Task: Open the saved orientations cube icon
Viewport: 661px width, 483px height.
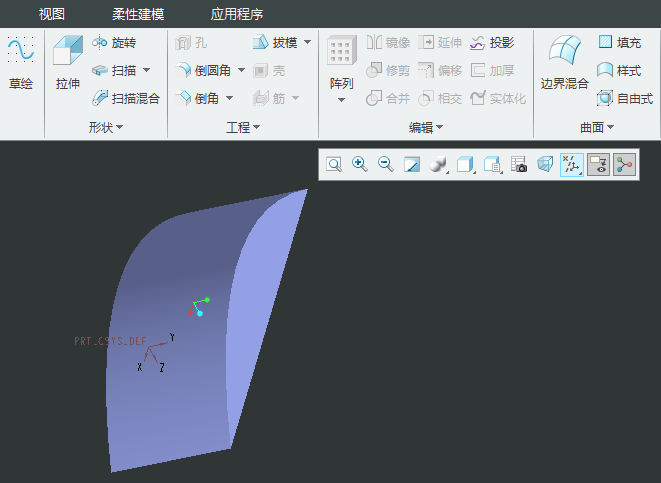Action: click(465, 164)
